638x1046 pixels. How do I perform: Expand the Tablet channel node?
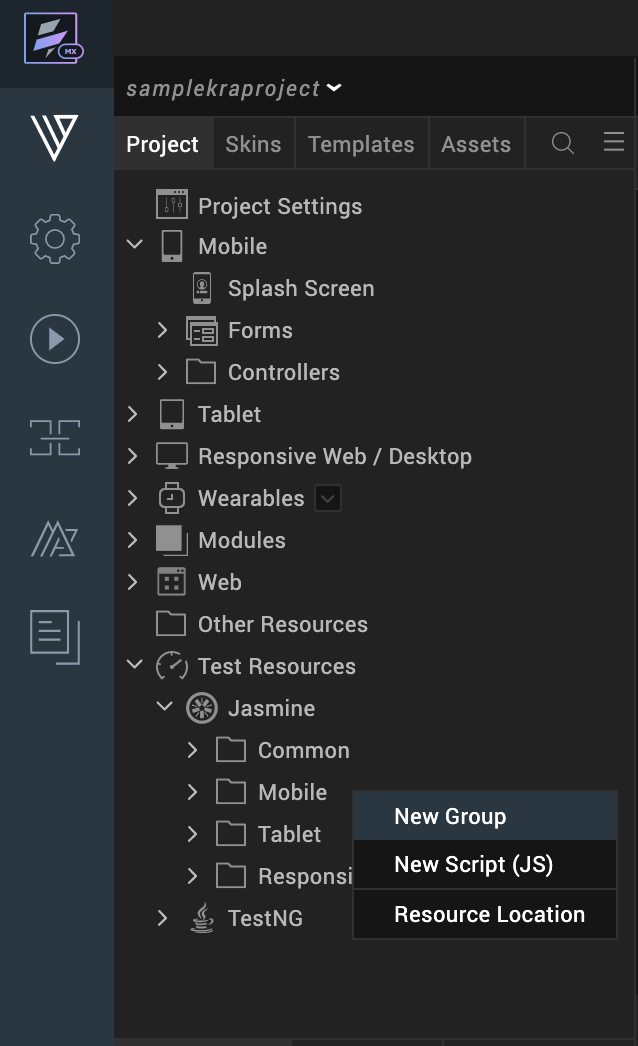133,414
